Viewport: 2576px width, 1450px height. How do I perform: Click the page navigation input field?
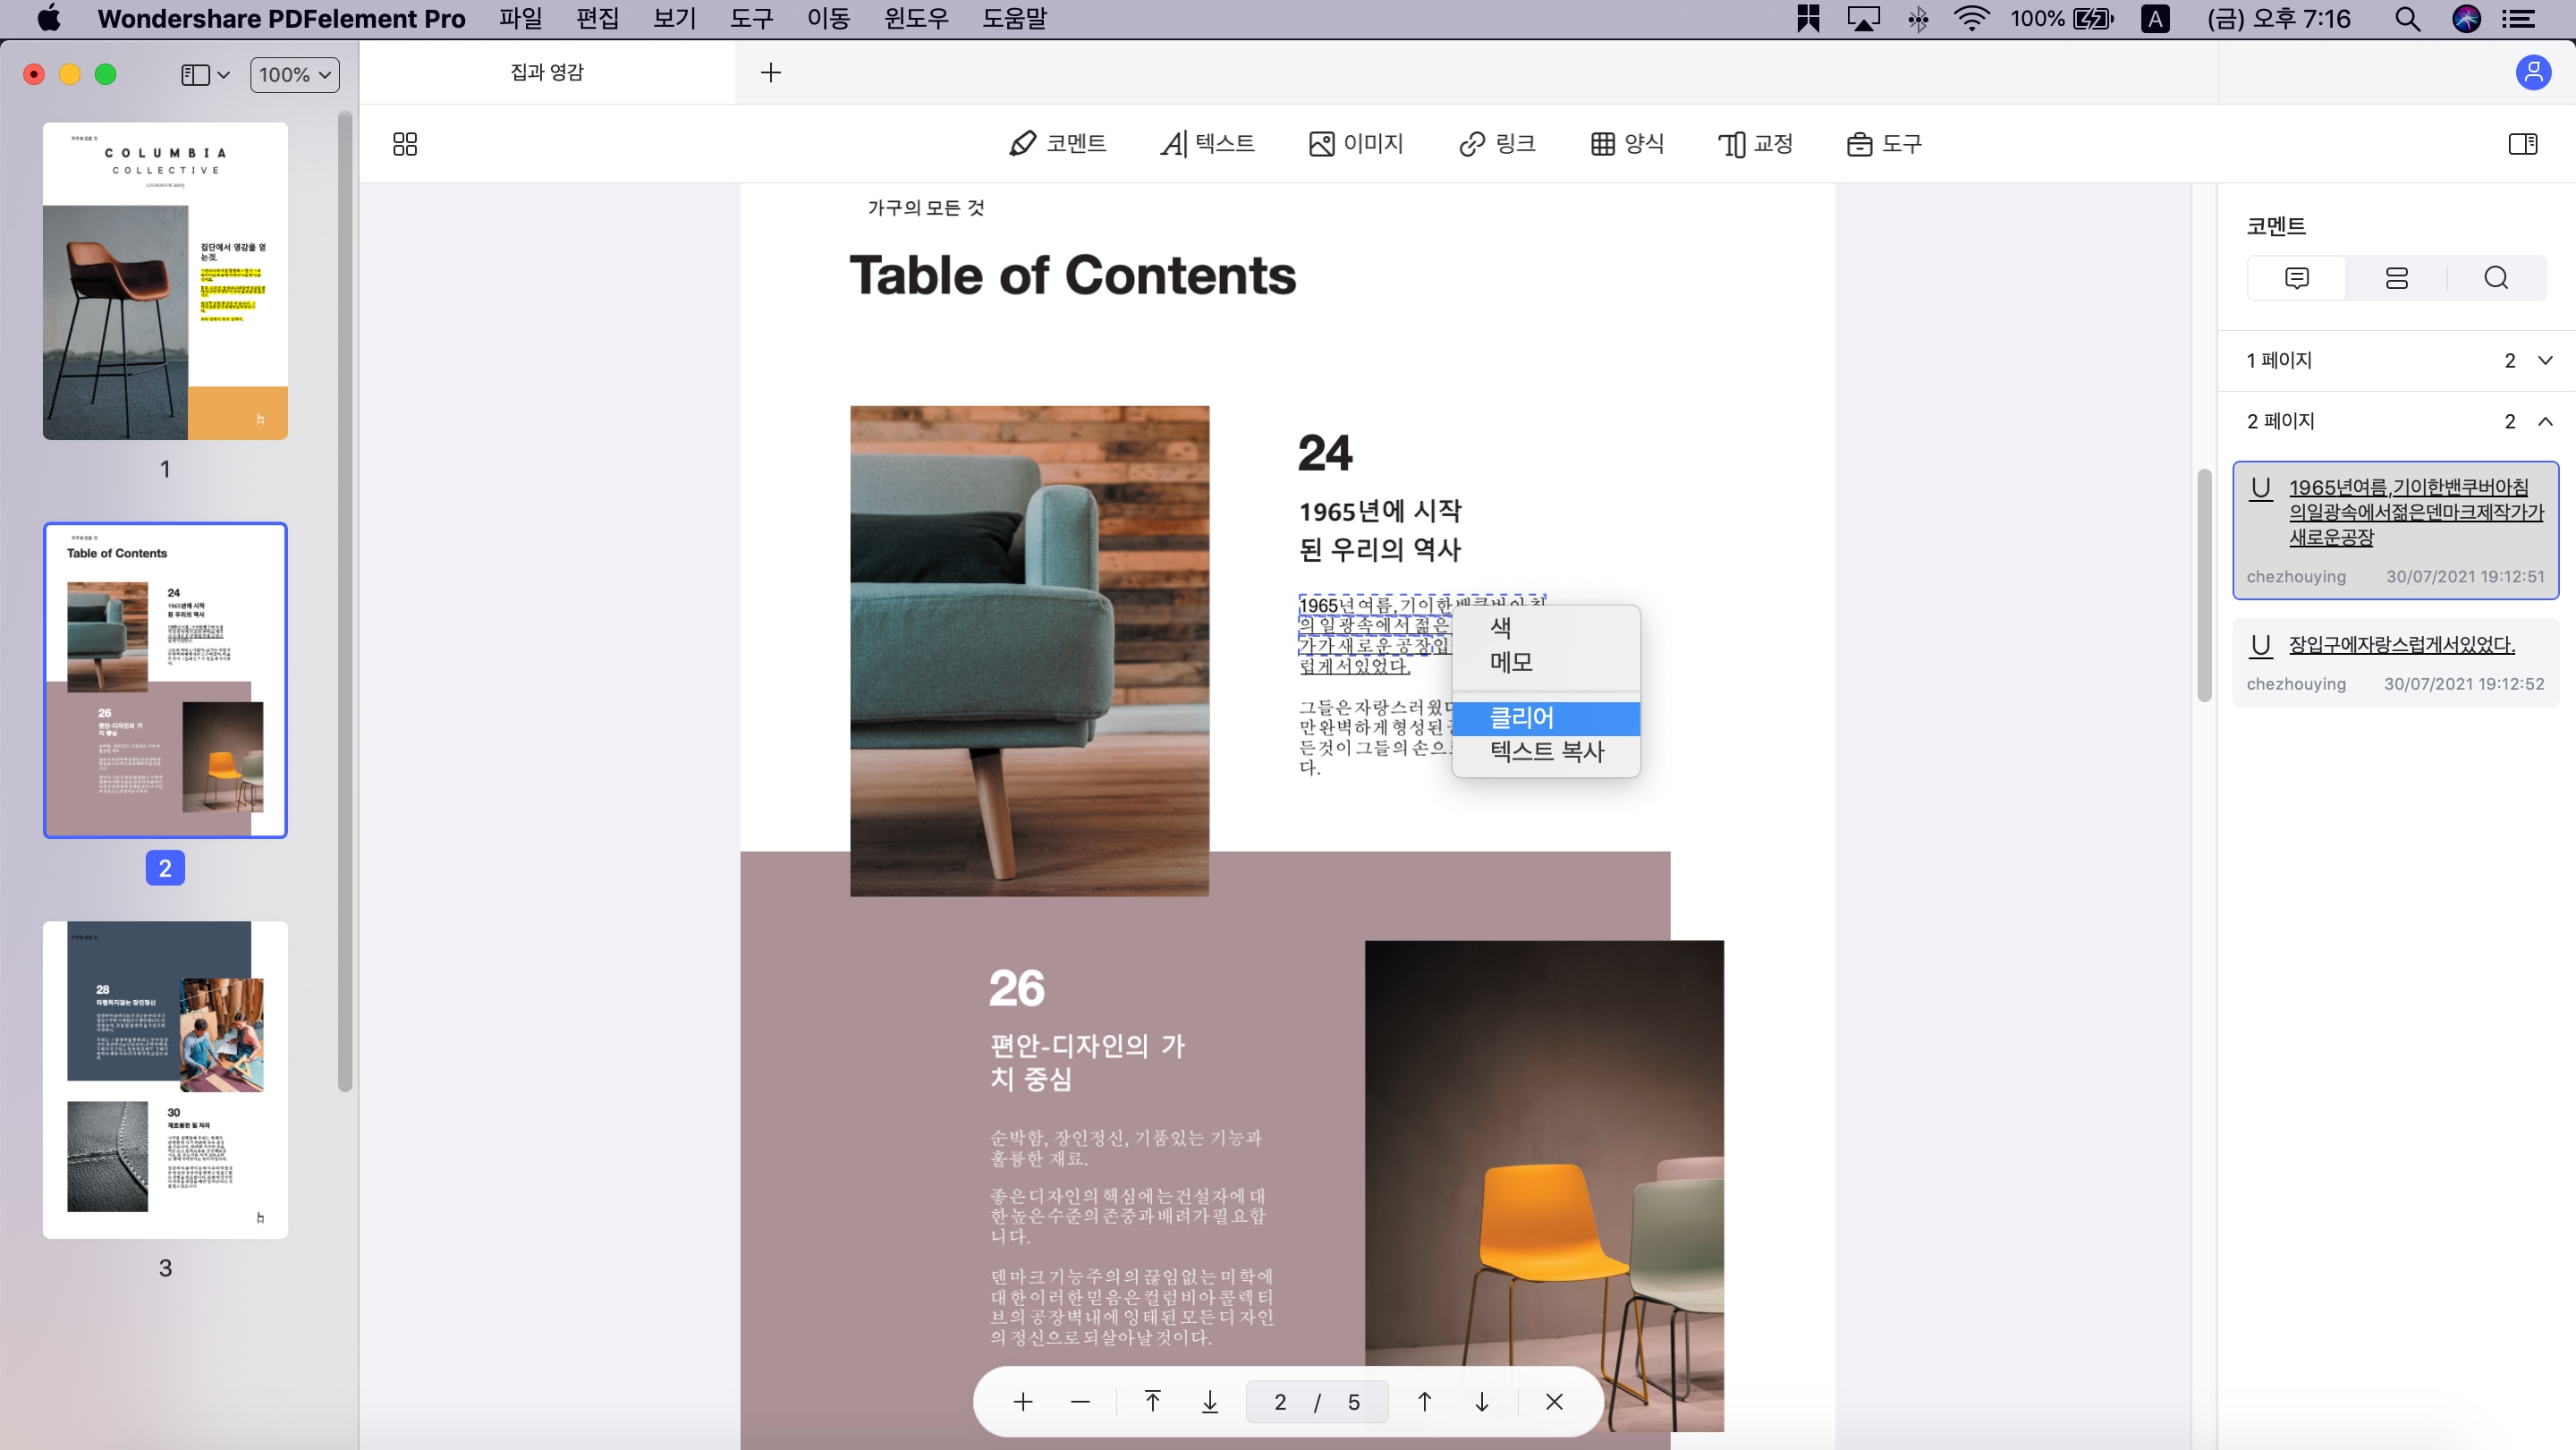click(1279, 1403)
